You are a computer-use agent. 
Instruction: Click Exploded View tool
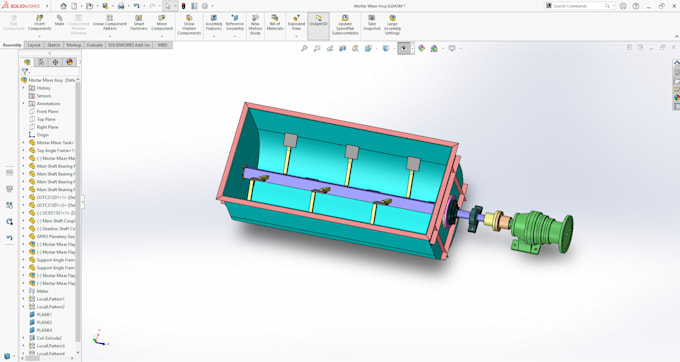click(x=296, y=23)
